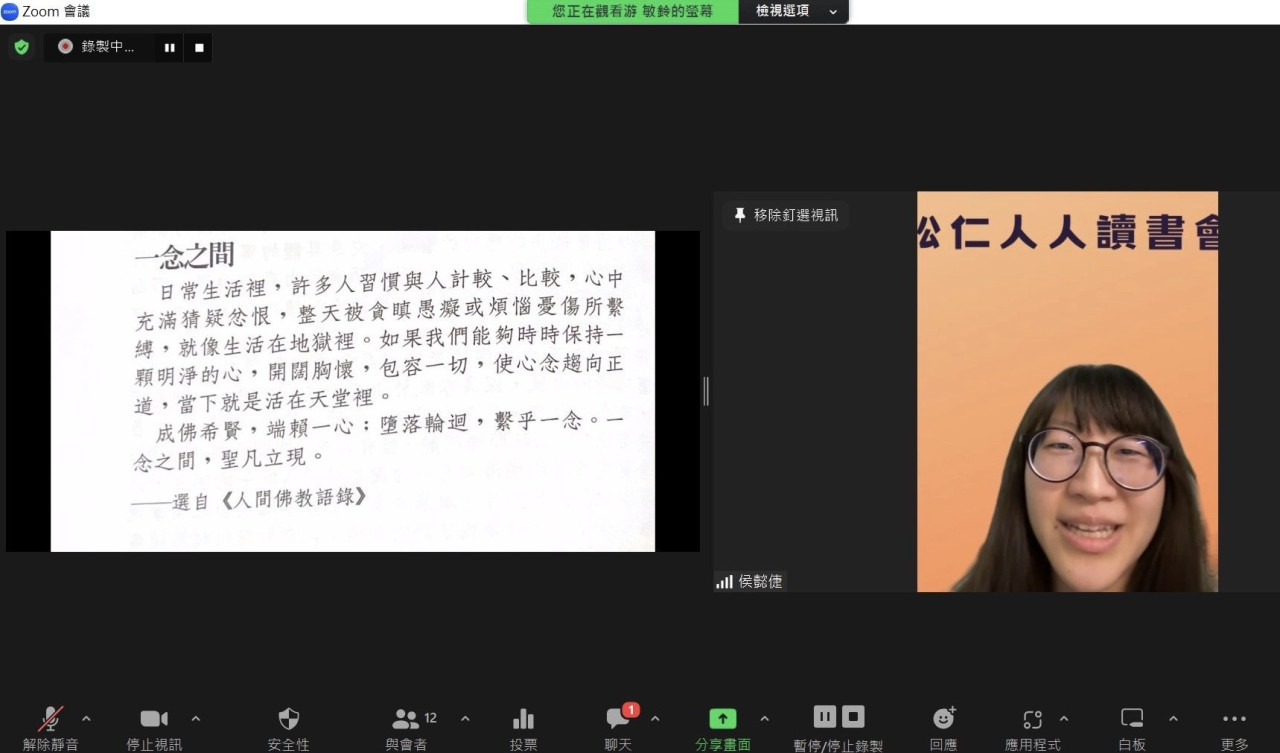Viewport: 1280px width, 753px height.
Task: Click the connection strength bars beside 侯懿健
Action: [x=724, y=581]
